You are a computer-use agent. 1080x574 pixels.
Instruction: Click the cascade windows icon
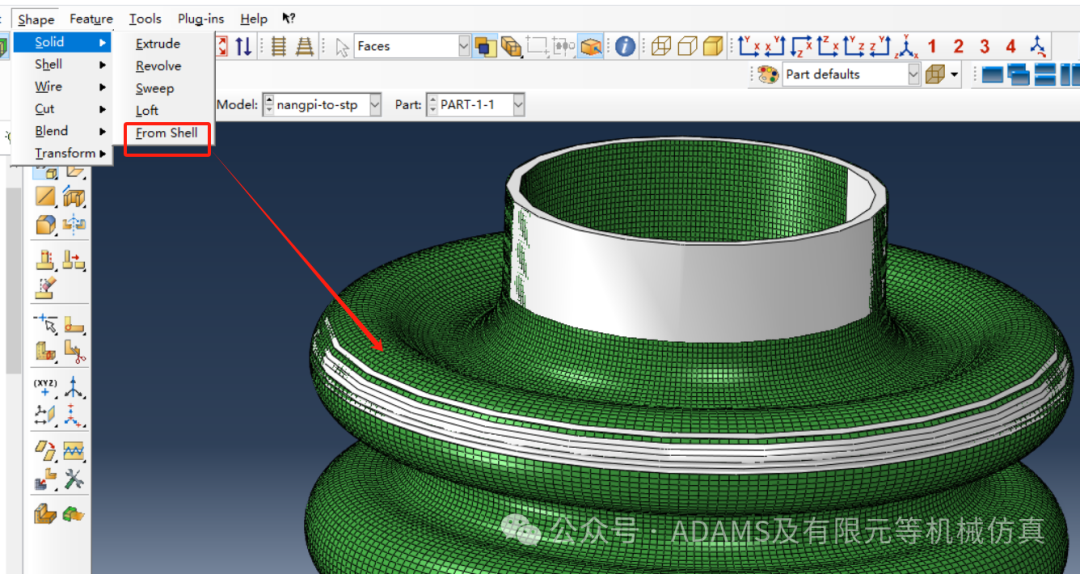click(1019, 74)
